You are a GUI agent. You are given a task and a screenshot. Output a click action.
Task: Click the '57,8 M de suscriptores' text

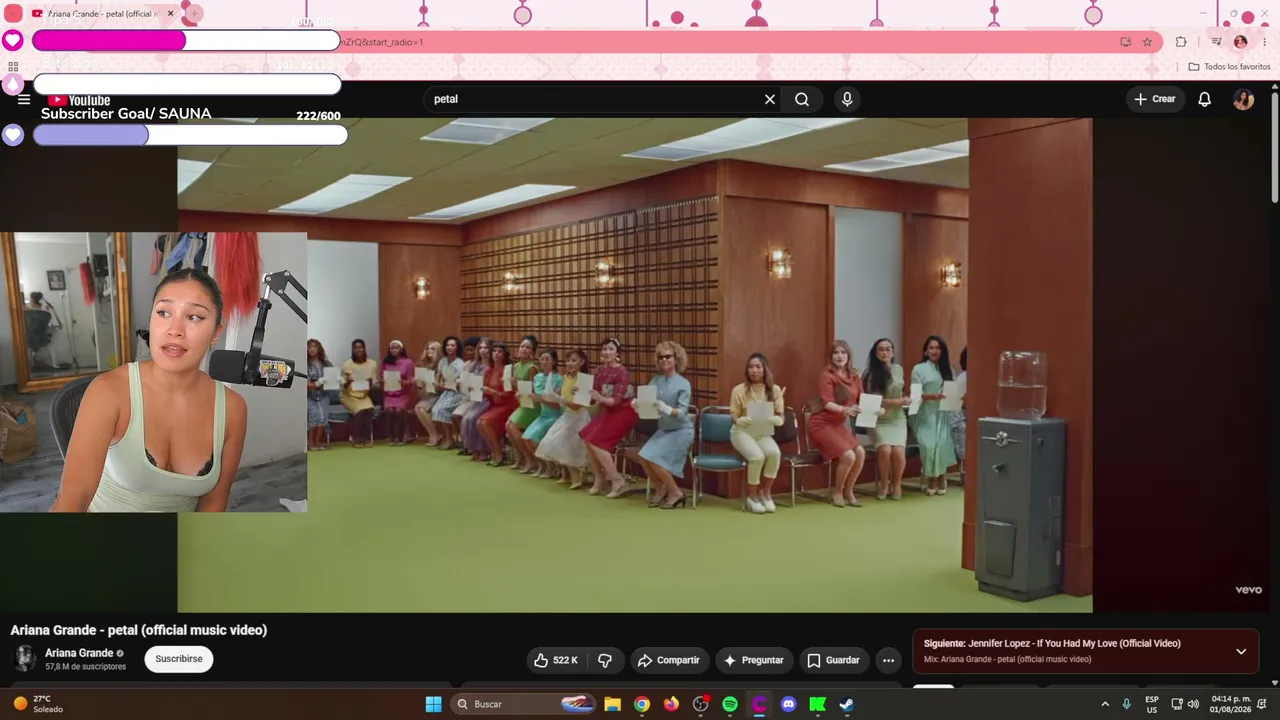click(86, 667)
